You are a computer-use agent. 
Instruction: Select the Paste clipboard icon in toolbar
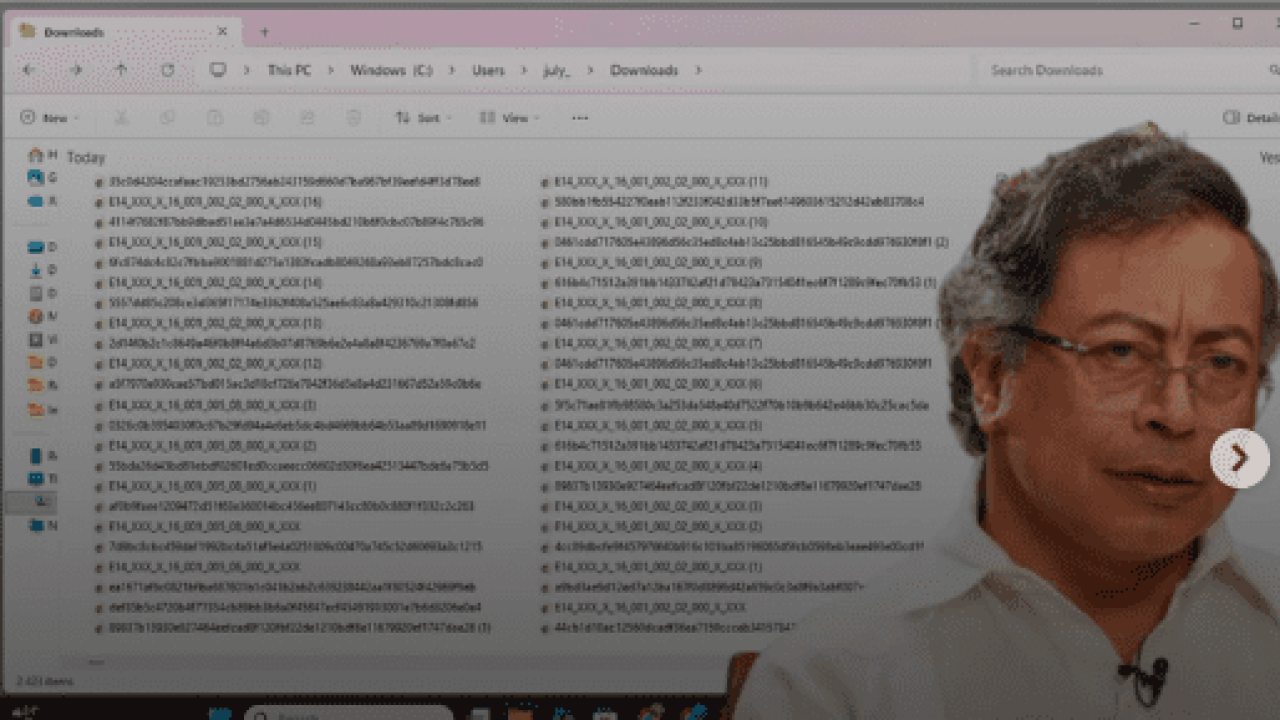tap(214, 118)
